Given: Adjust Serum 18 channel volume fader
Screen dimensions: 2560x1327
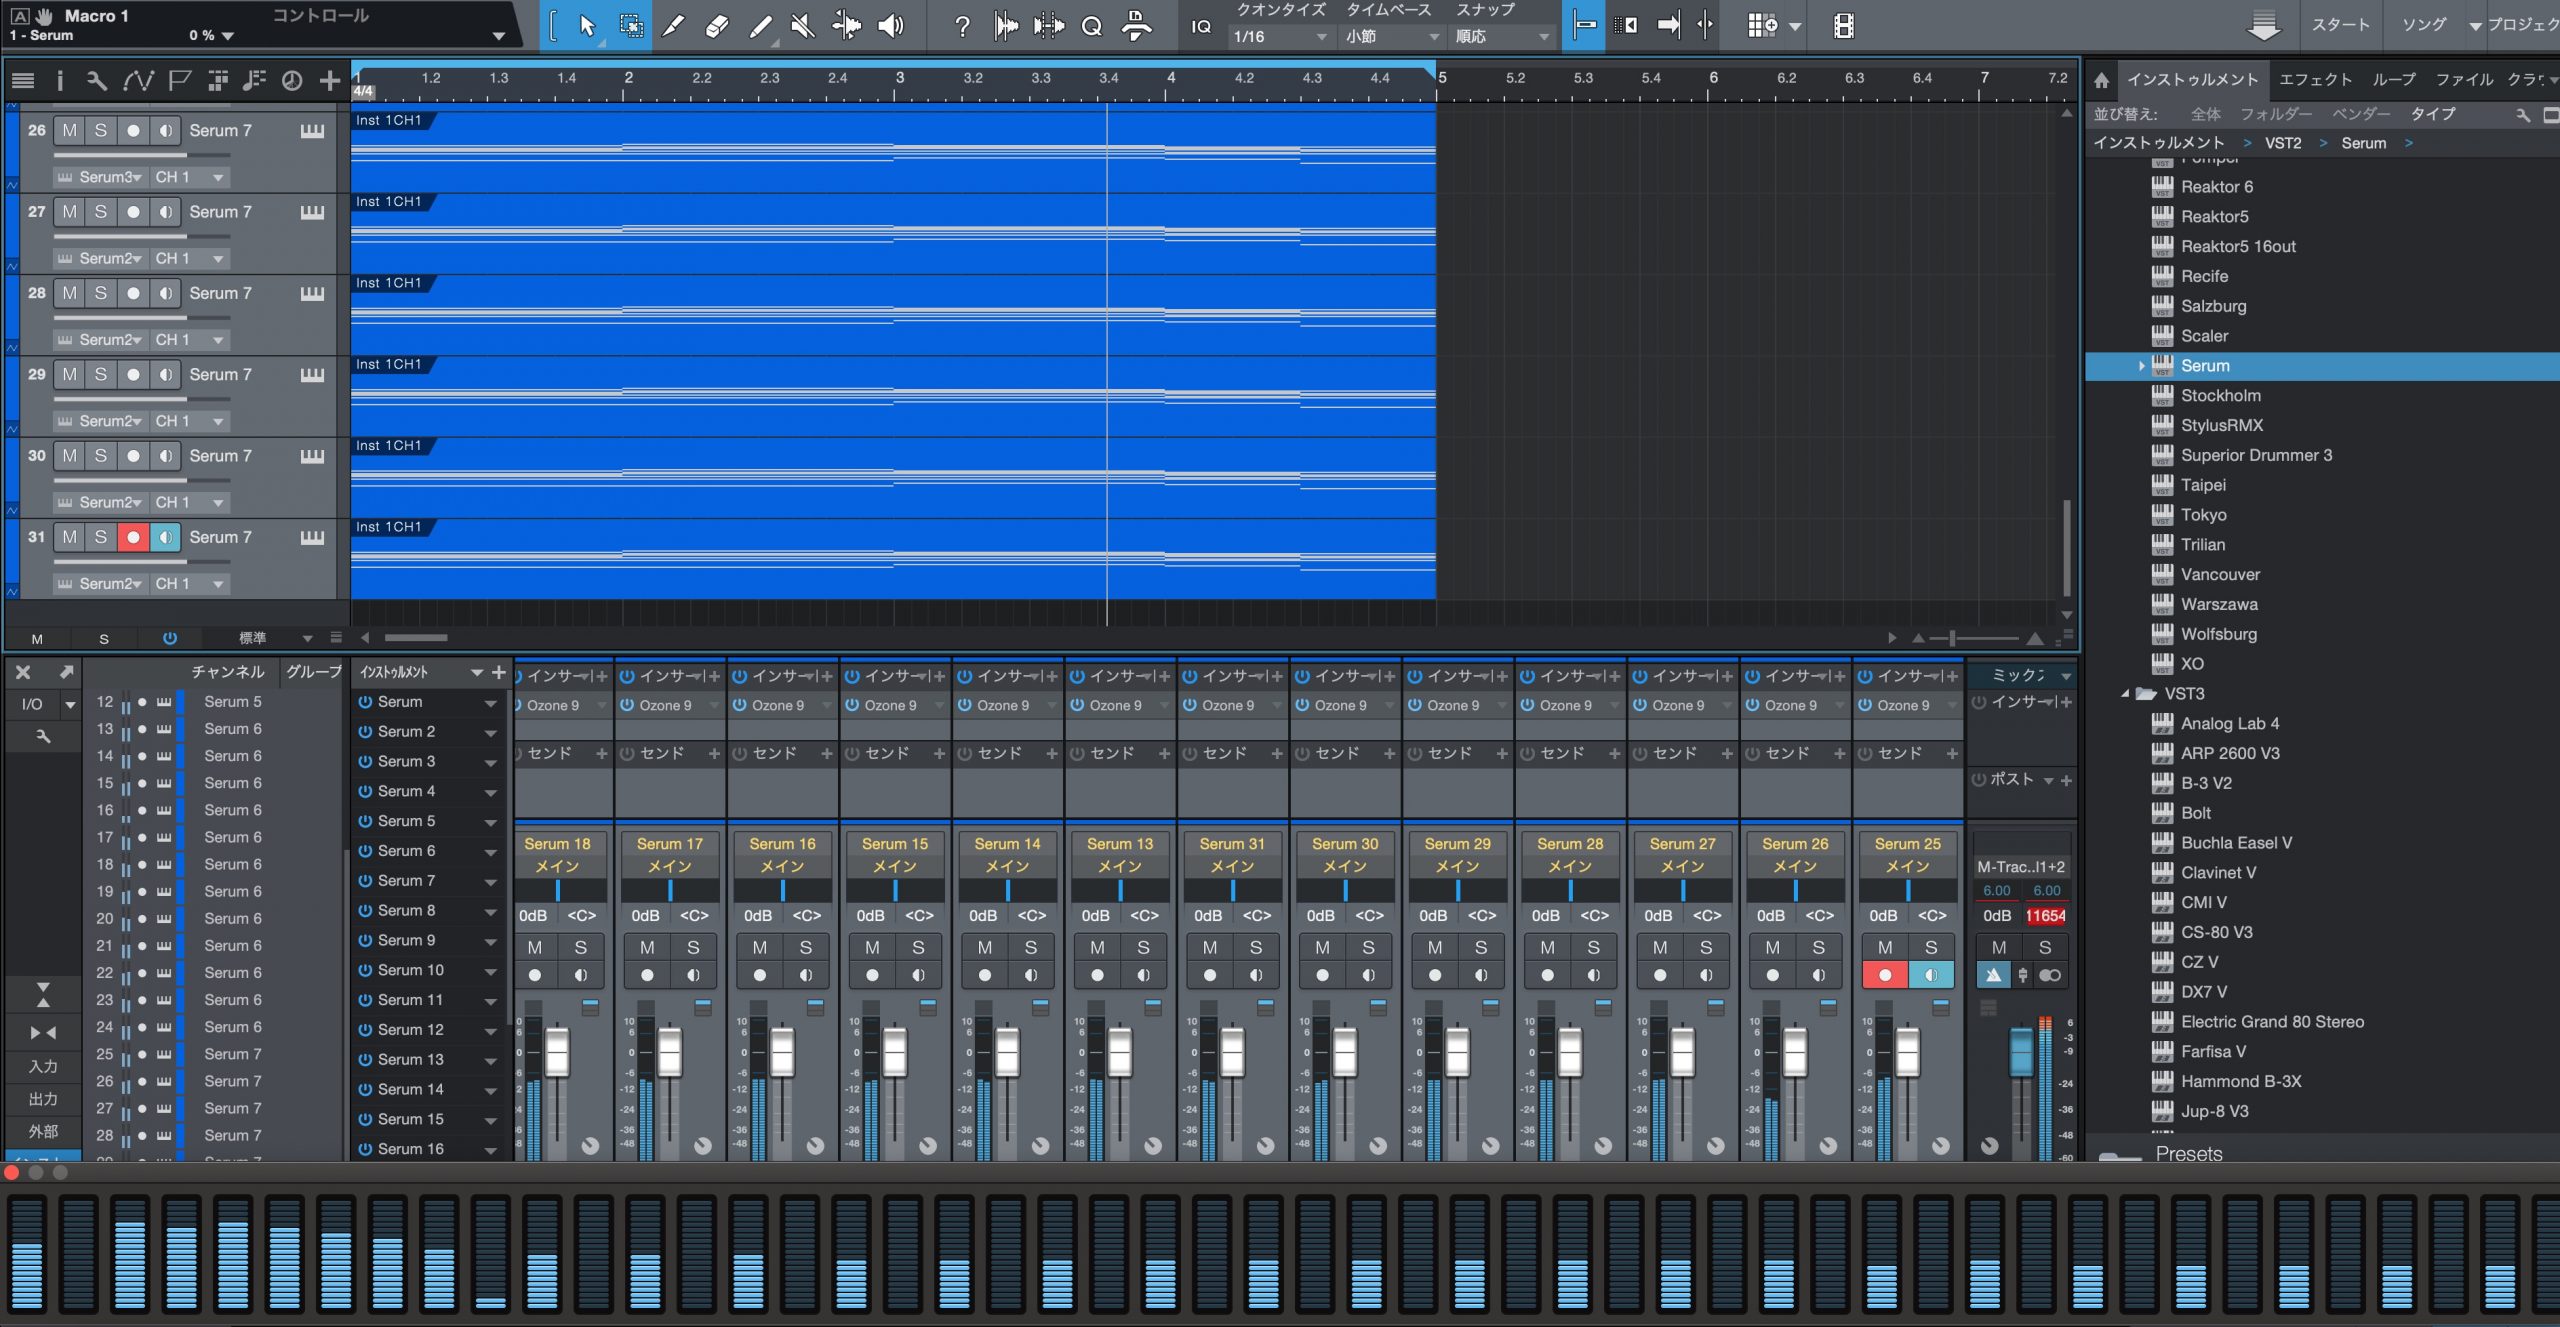Looking at the screenshot, I should coord(556,1051).
